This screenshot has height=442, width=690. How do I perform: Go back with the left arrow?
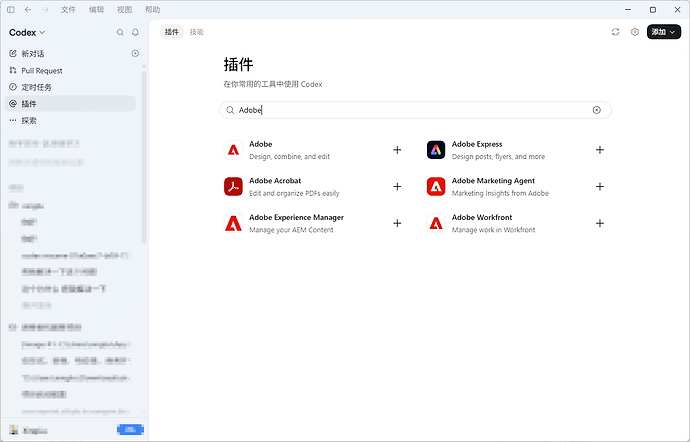pos(28,10)
